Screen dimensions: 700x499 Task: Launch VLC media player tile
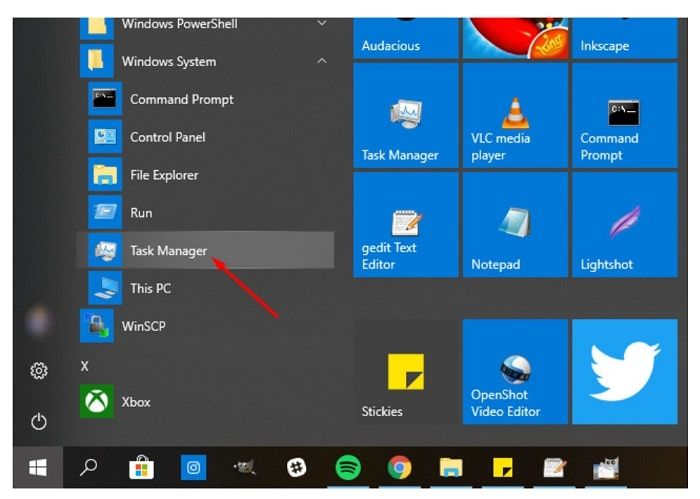pos(515,116)
